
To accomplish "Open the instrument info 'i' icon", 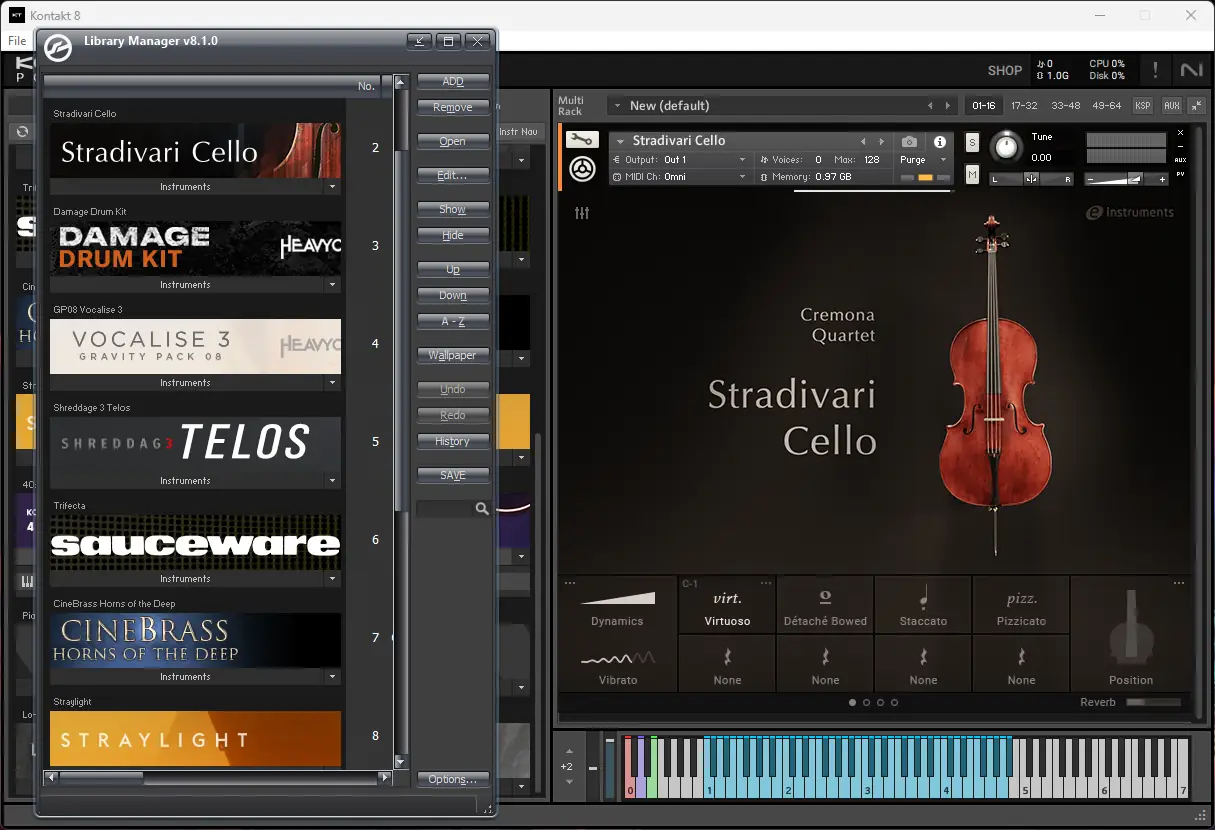I will pyautogui.click(x=938, y=141).
